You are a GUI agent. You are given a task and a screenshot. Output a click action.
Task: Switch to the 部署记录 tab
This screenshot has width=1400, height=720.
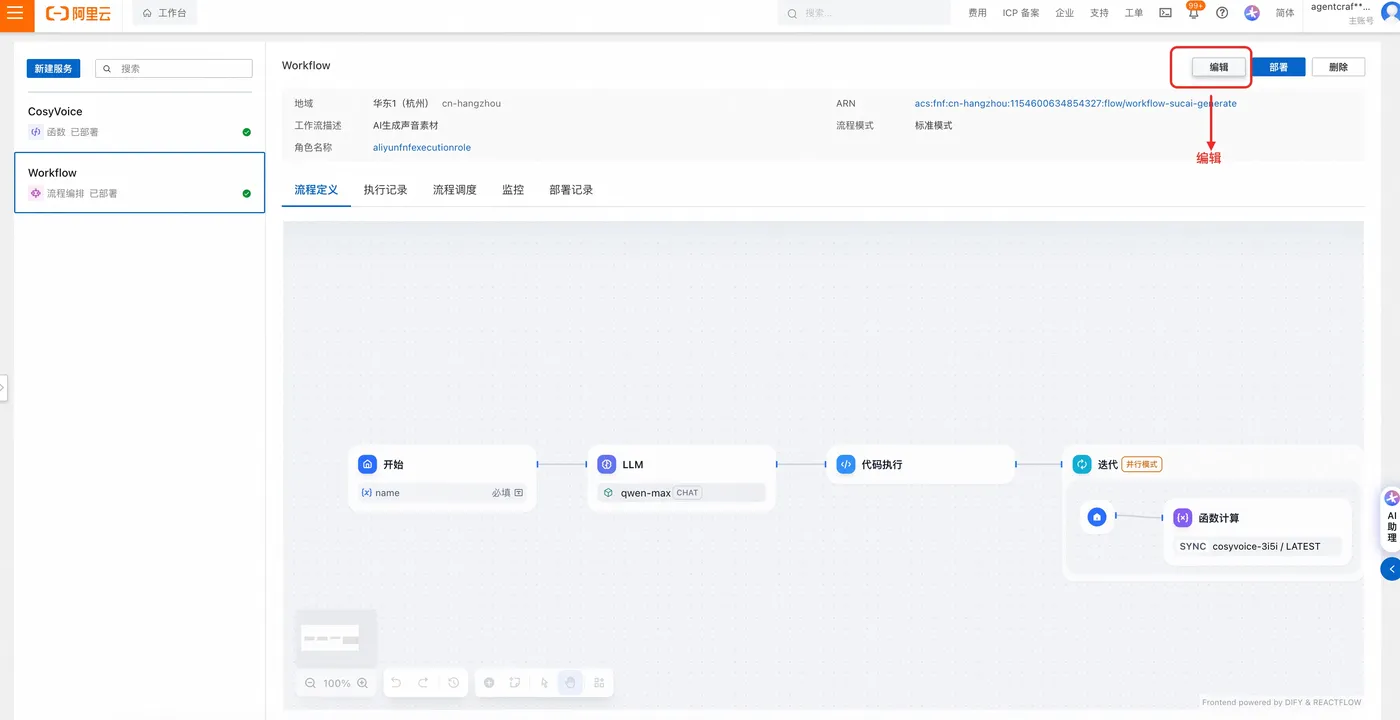click(571, 190)
